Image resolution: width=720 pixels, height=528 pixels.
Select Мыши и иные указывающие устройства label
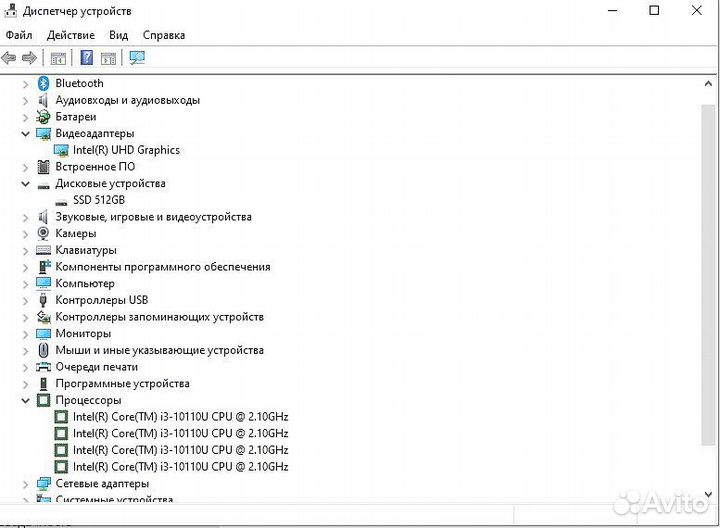click(x=160, y=350)
